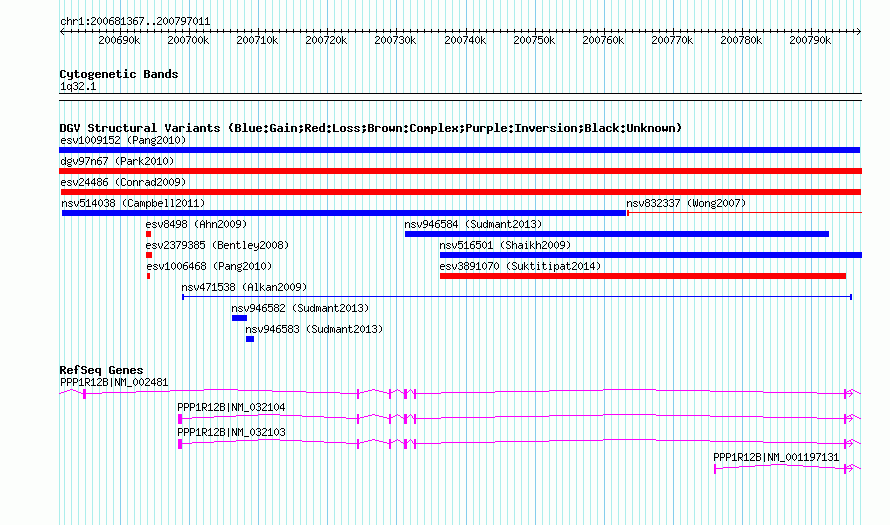Screen dimensions: 890x525
Task: Click the 200750k ruler tick label
Action: [534, 41]
